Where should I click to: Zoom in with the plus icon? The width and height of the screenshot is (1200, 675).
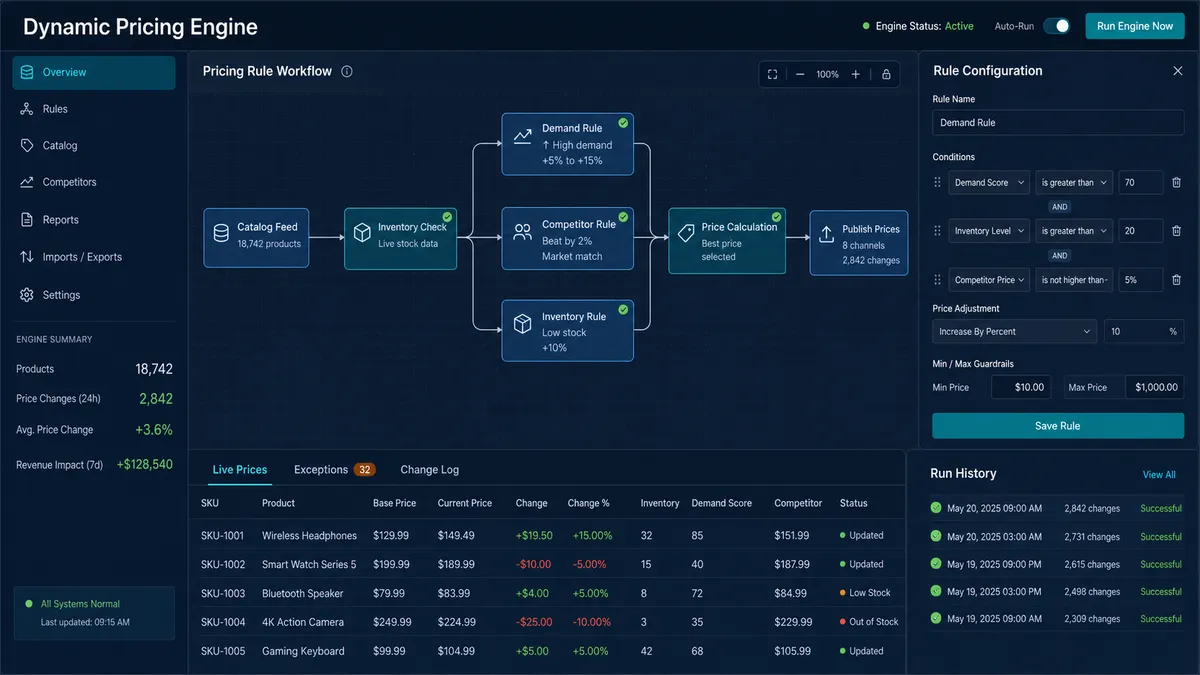tap(856, 74)
